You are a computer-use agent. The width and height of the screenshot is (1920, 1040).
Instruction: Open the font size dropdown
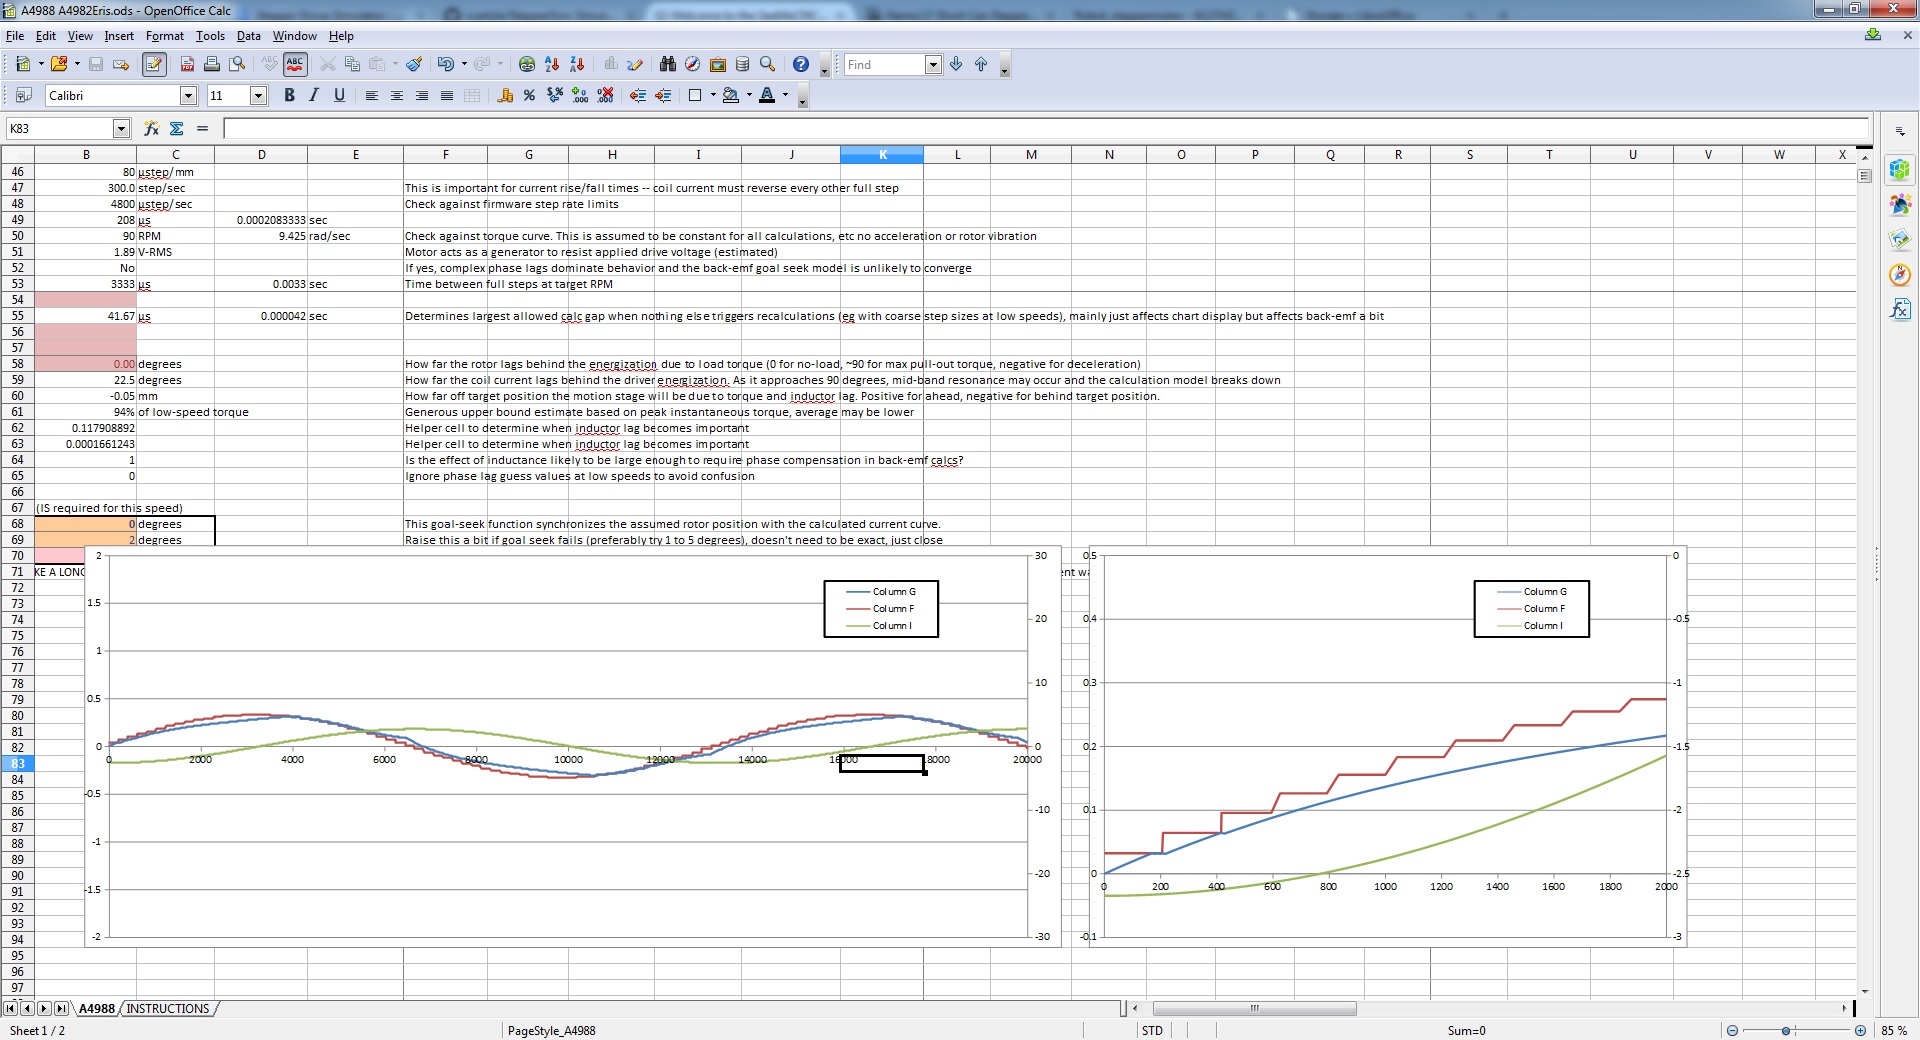[258, 96]
